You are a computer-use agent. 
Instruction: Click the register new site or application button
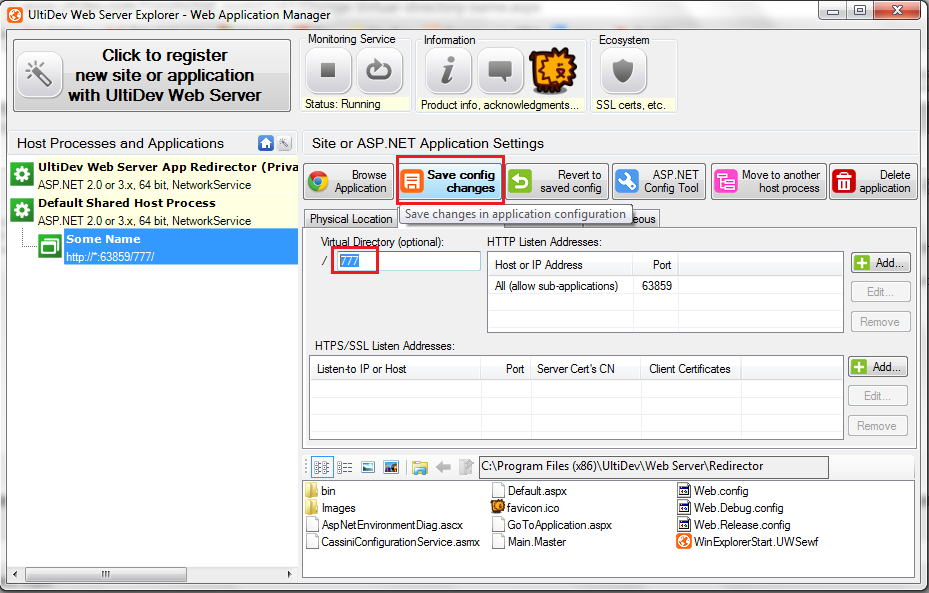(x=152, y=75)
